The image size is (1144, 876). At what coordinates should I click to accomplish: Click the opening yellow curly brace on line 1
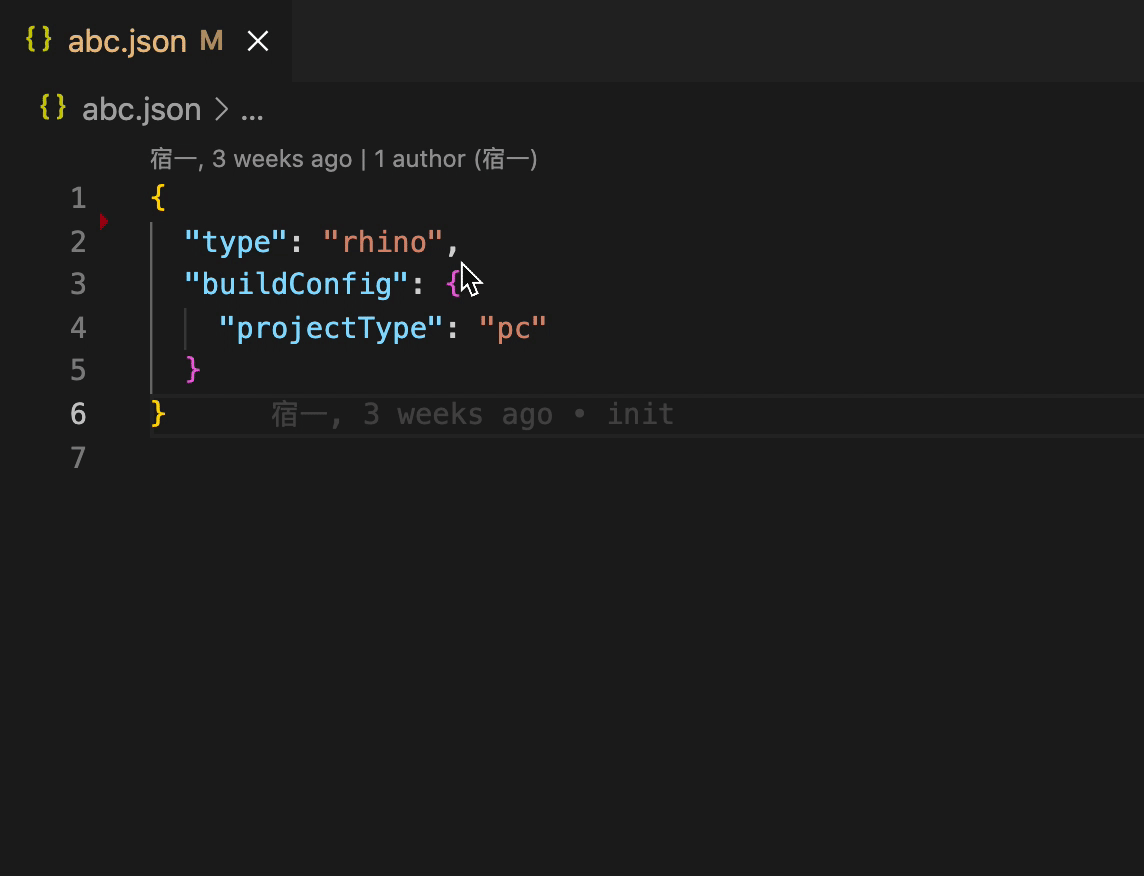(158, 197)
